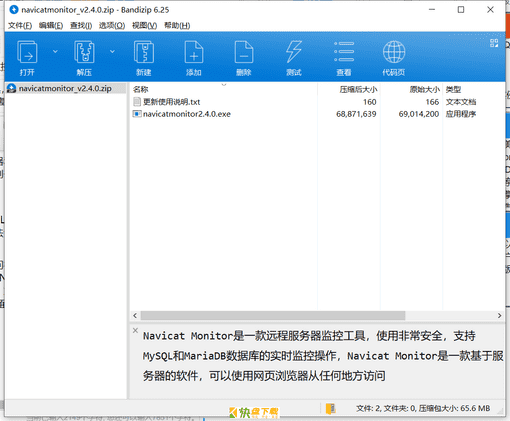Screen dimensions: 510x421
Task: Click the archive icon in status bar
Action: [x=331, y=408]
